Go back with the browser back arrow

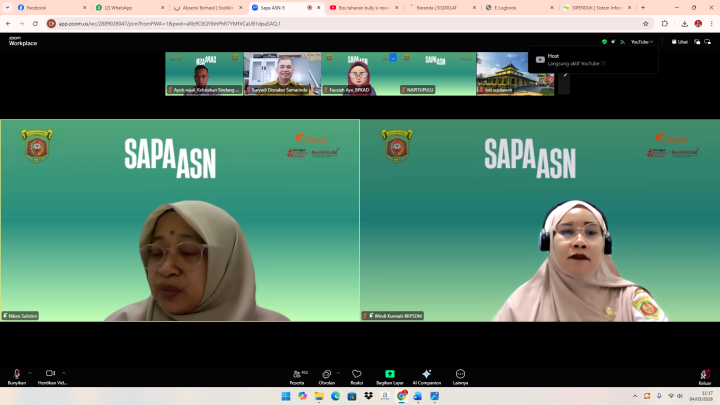8,23
